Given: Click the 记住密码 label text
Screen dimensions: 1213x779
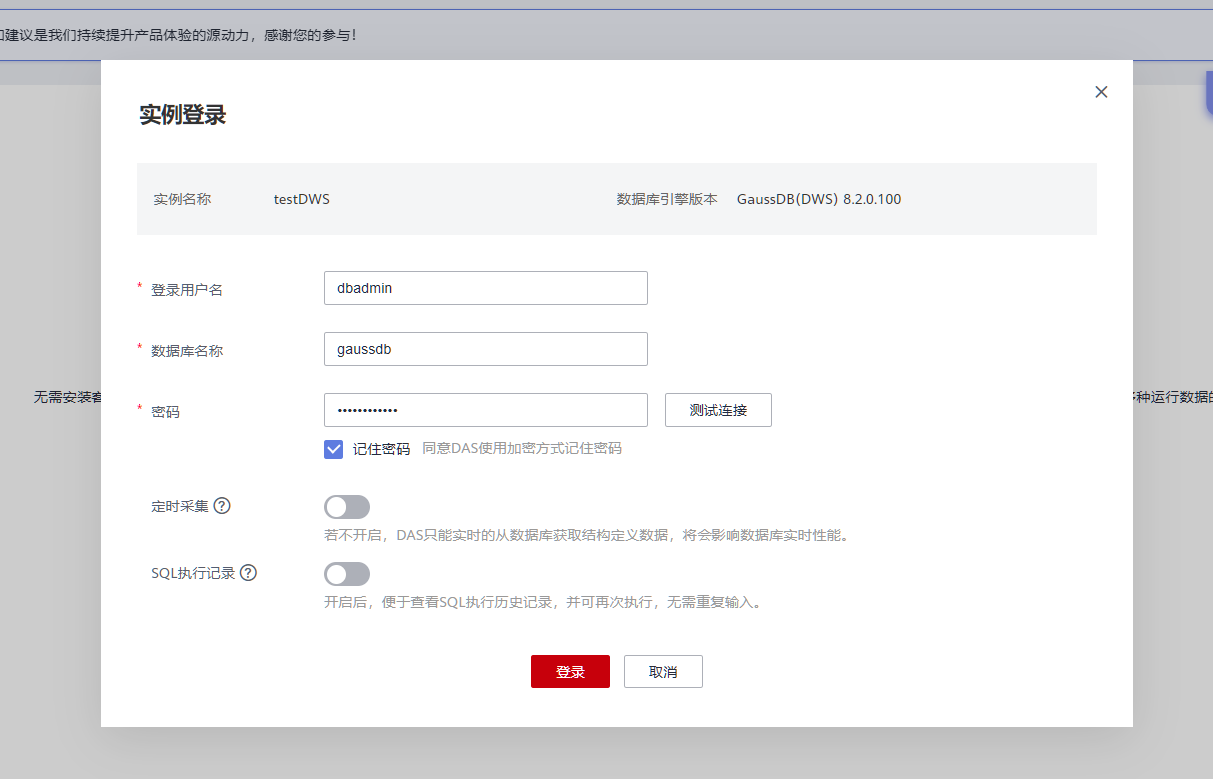Looking at the screenshot, I should (381, 449).
